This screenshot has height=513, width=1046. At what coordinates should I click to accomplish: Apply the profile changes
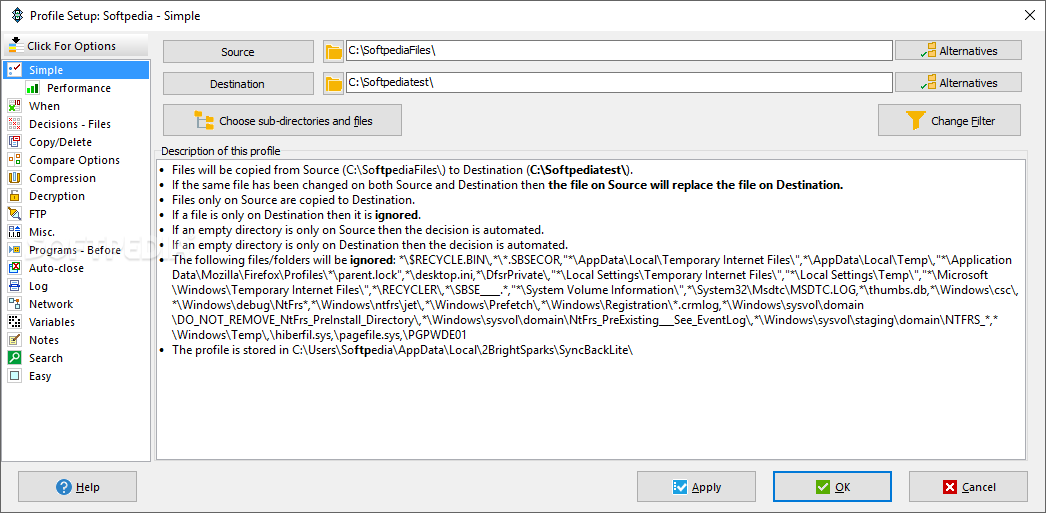click(696, 487)
